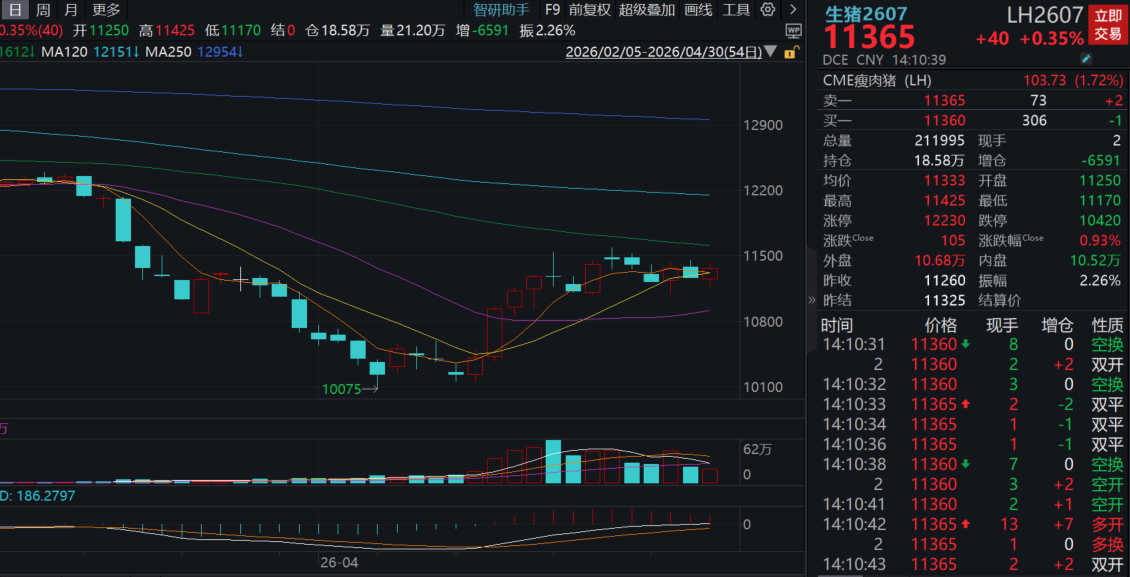The image size is (1130, 577).
Task: Toggle 前复权 price adjustment
Action: (589, 10)
